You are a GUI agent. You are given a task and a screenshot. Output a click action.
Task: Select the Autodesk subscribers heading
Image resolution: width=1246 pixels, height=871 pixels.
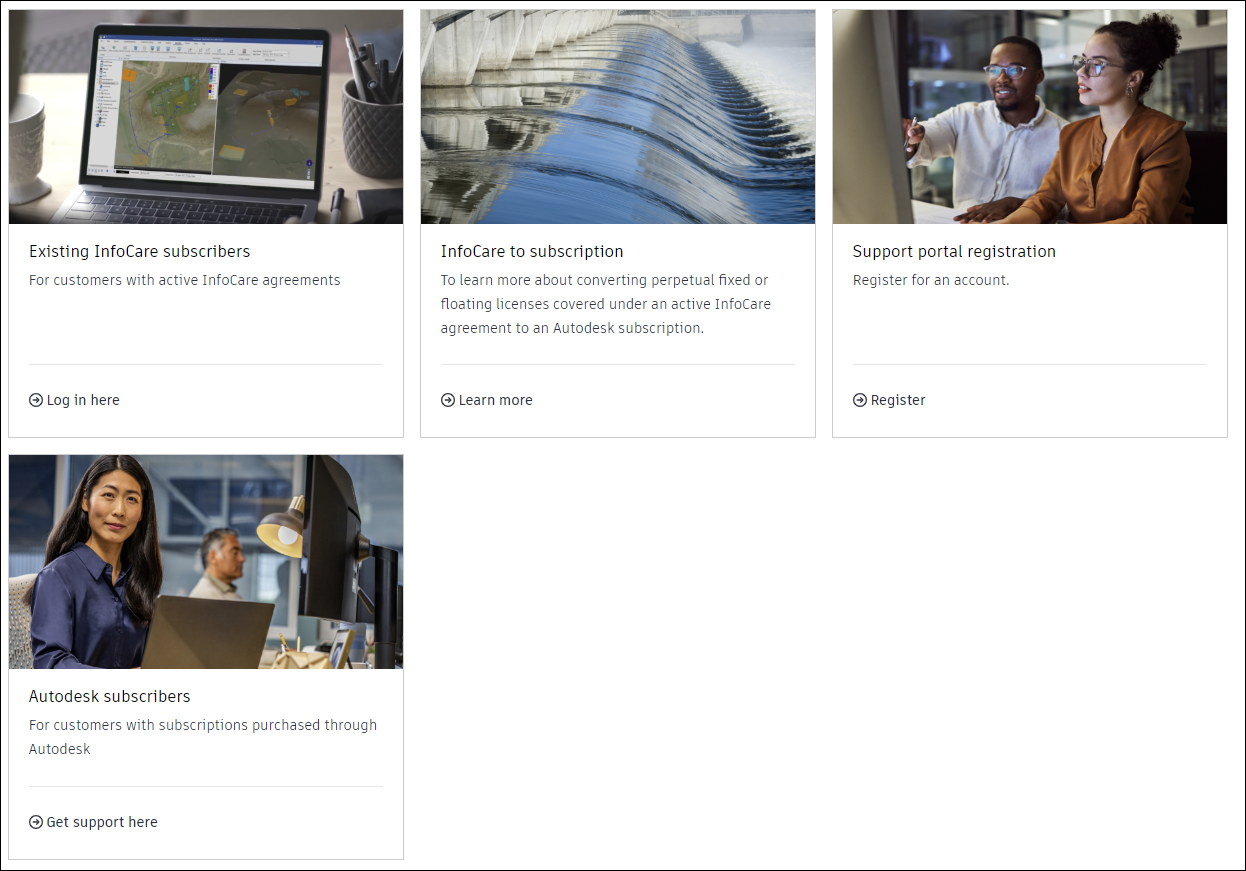[110, 697]
